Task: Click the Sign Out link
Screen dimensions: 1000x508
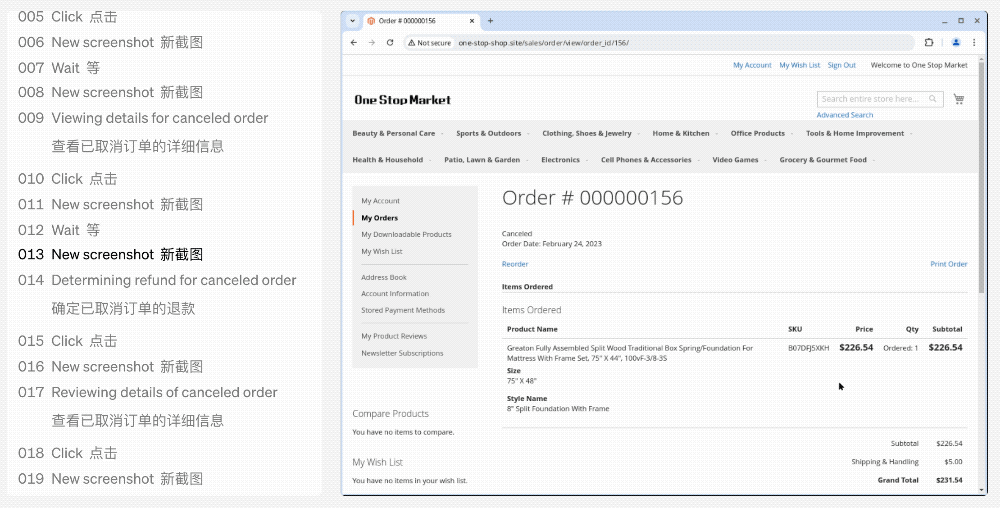Action: pos(841,65)
